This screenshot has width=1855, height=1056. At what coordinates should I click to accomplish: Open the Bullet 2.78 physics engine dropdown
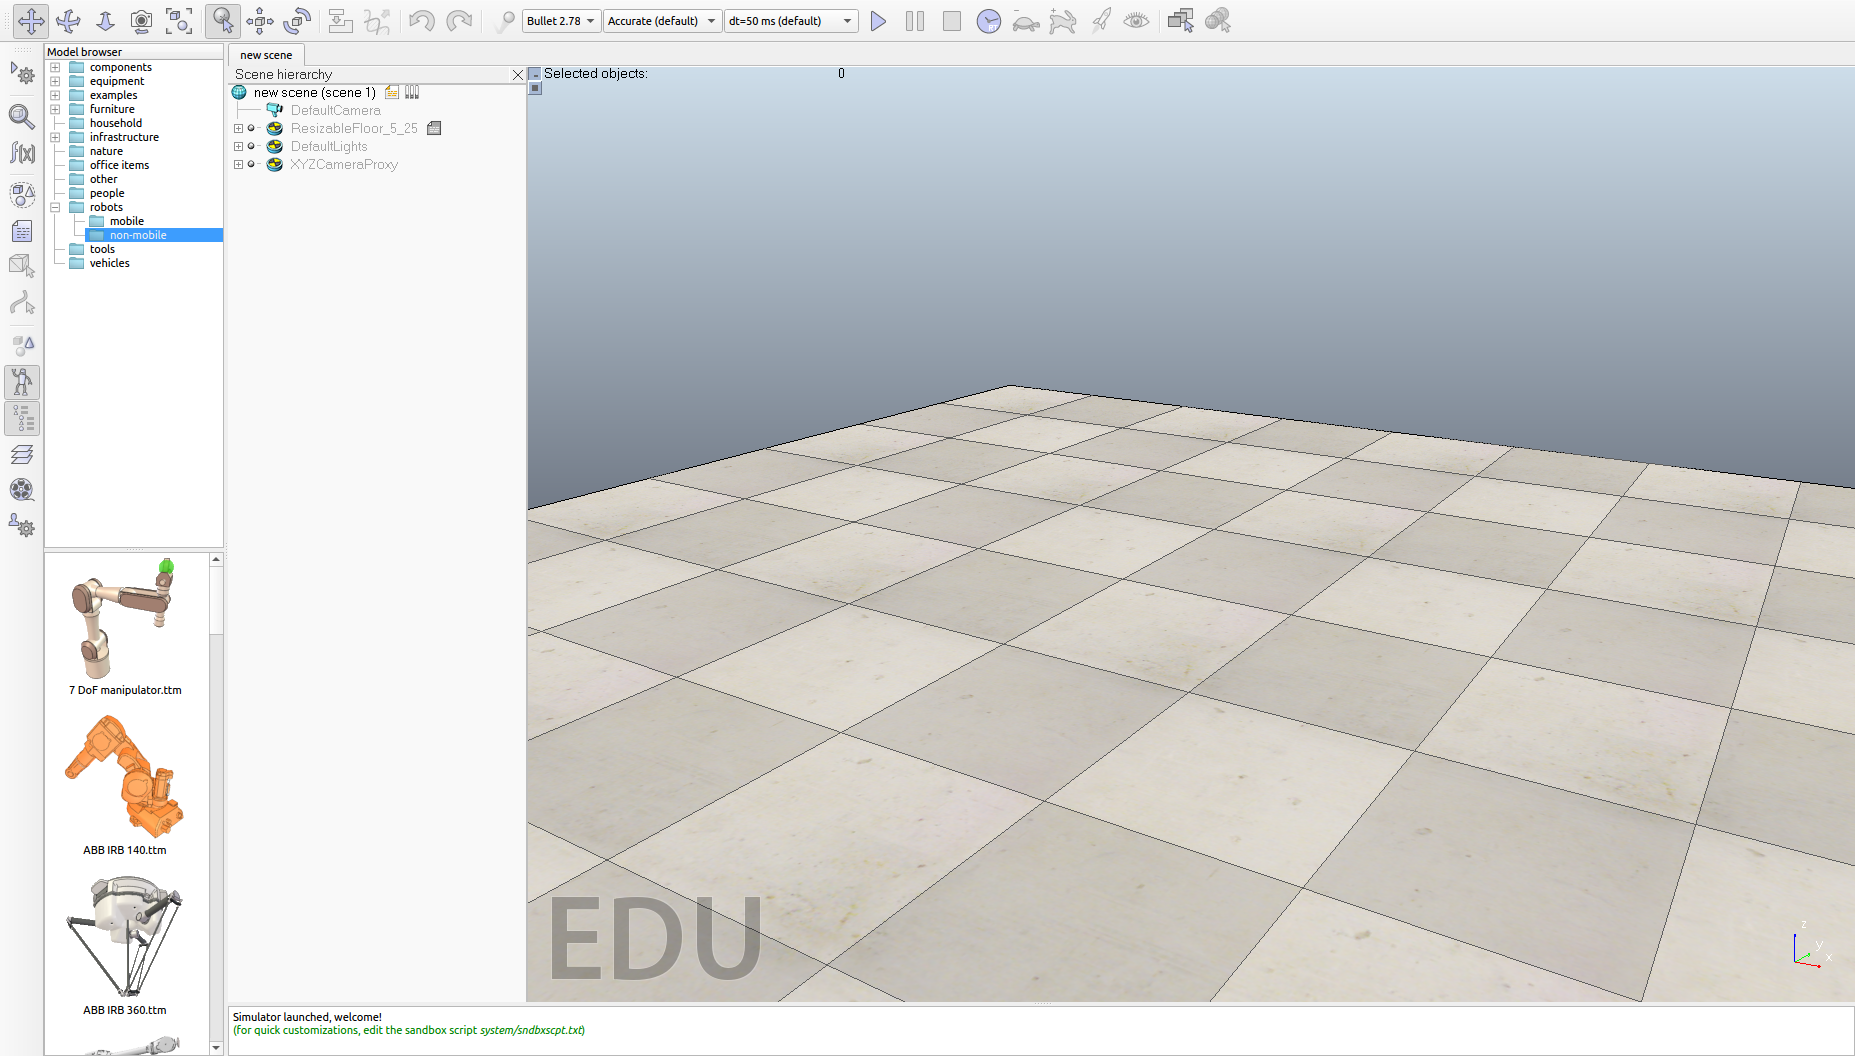[560, 20]
